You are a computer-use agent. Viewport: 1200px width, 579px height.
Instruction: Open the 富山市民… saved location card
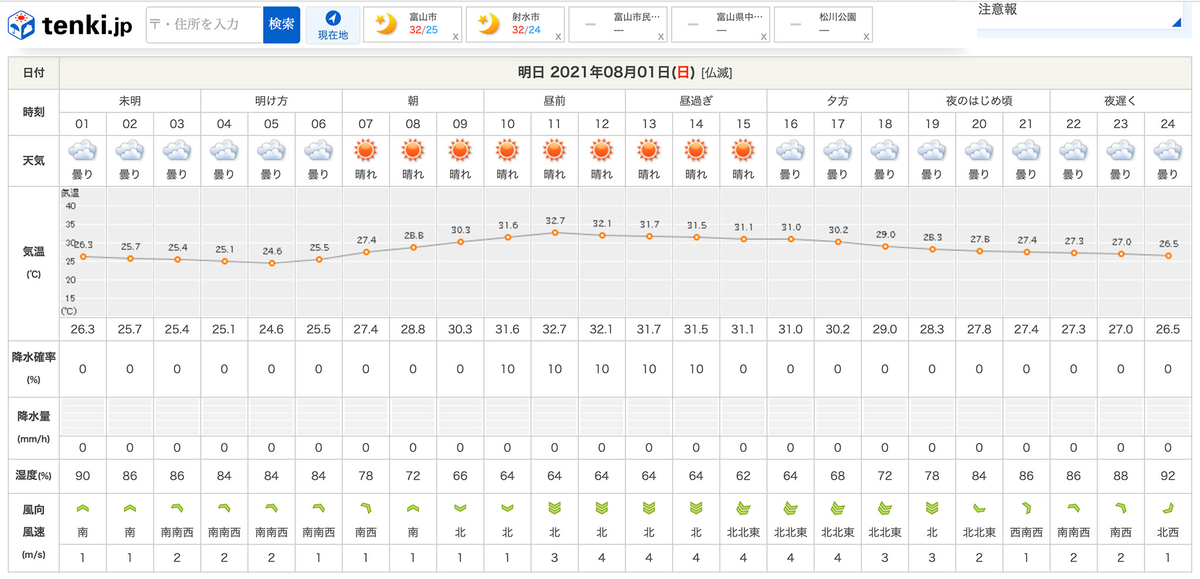pyautogui.click(x=619, y=24)
